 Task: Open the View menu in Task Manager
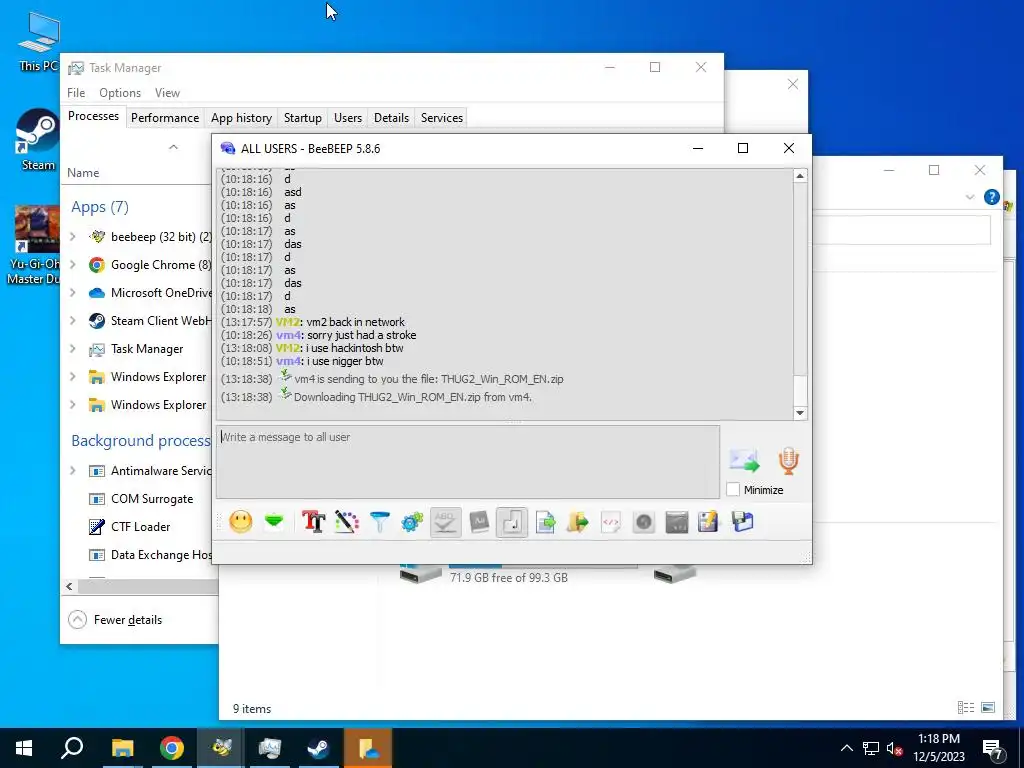167,93
